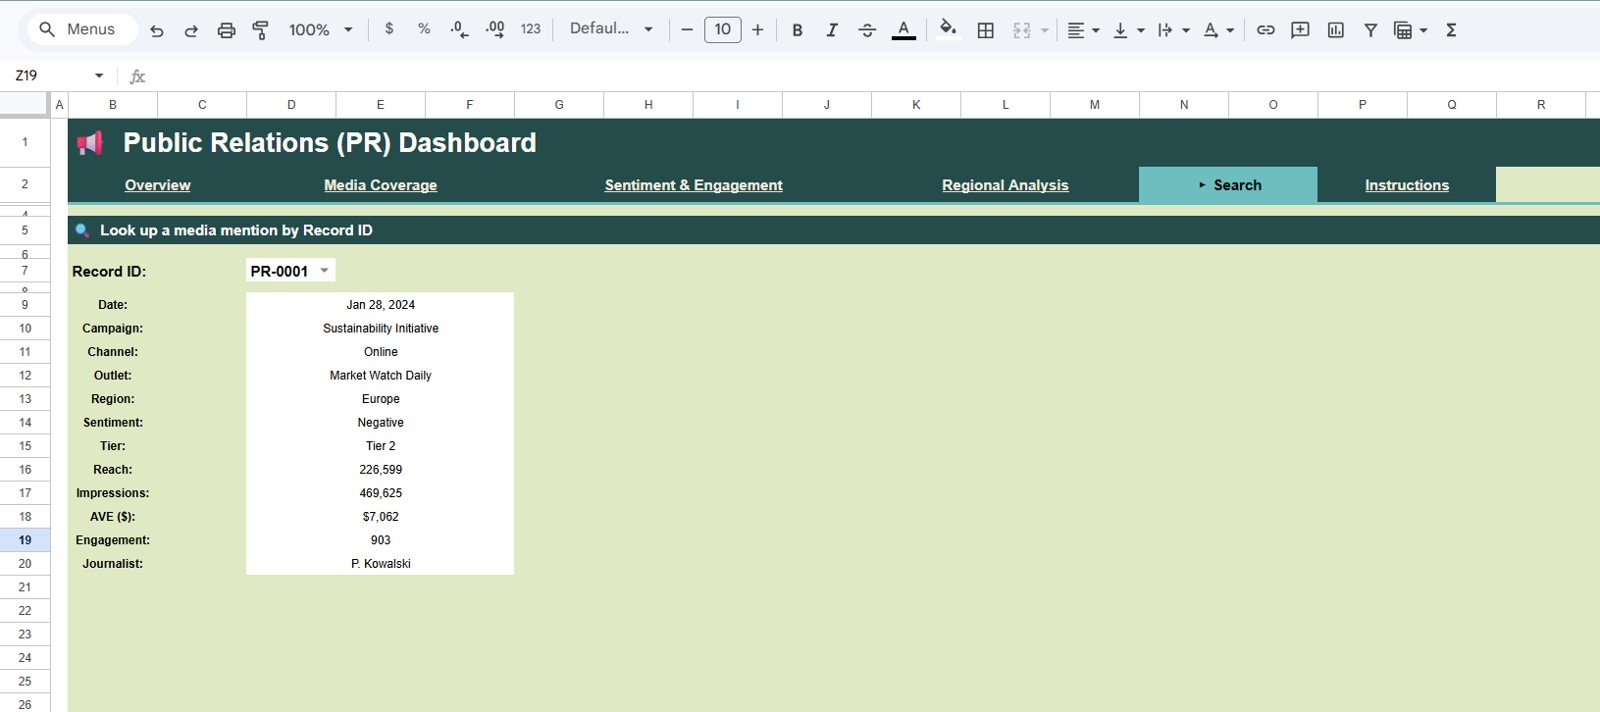
Task: Open the font family dropdown
Action: [611, 29]
